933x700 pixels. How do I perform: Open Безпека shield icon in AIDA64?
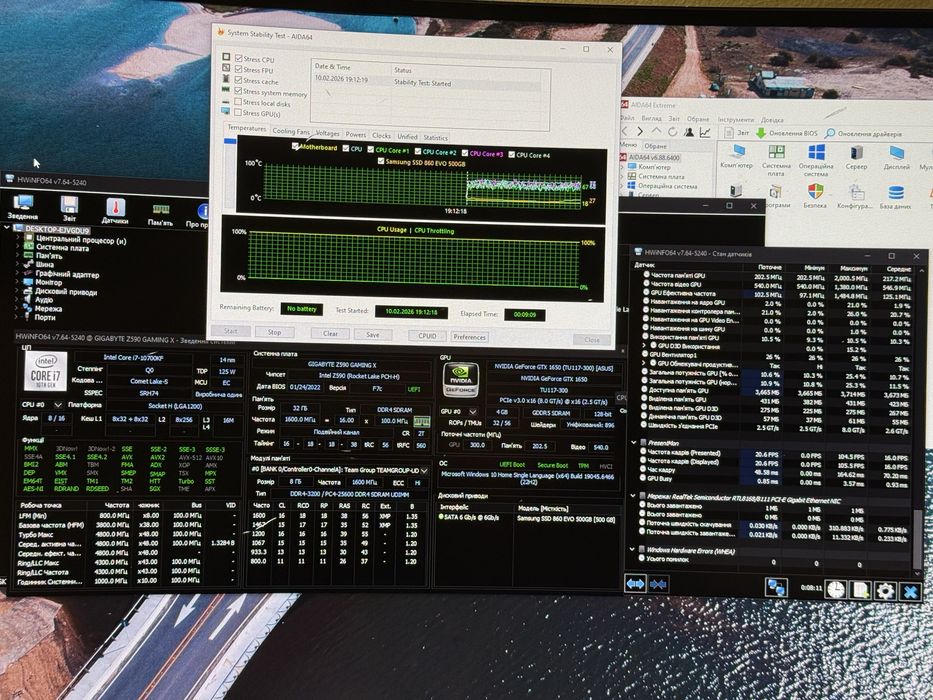point(815,196)
